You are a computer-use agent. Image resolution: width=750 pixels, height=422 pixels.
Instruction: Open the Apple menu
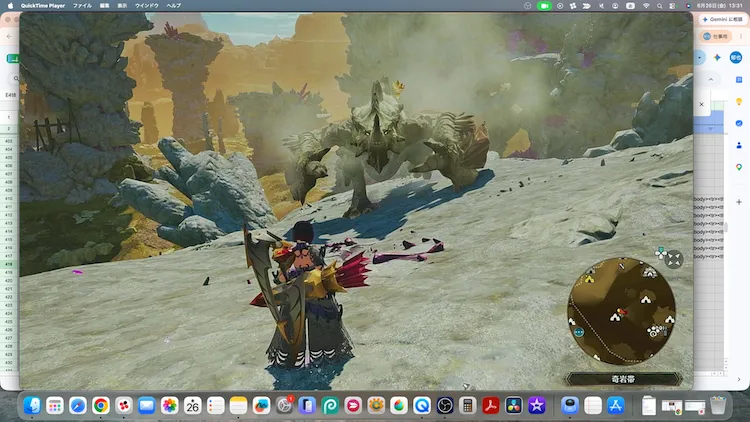(x=11, y=6)
